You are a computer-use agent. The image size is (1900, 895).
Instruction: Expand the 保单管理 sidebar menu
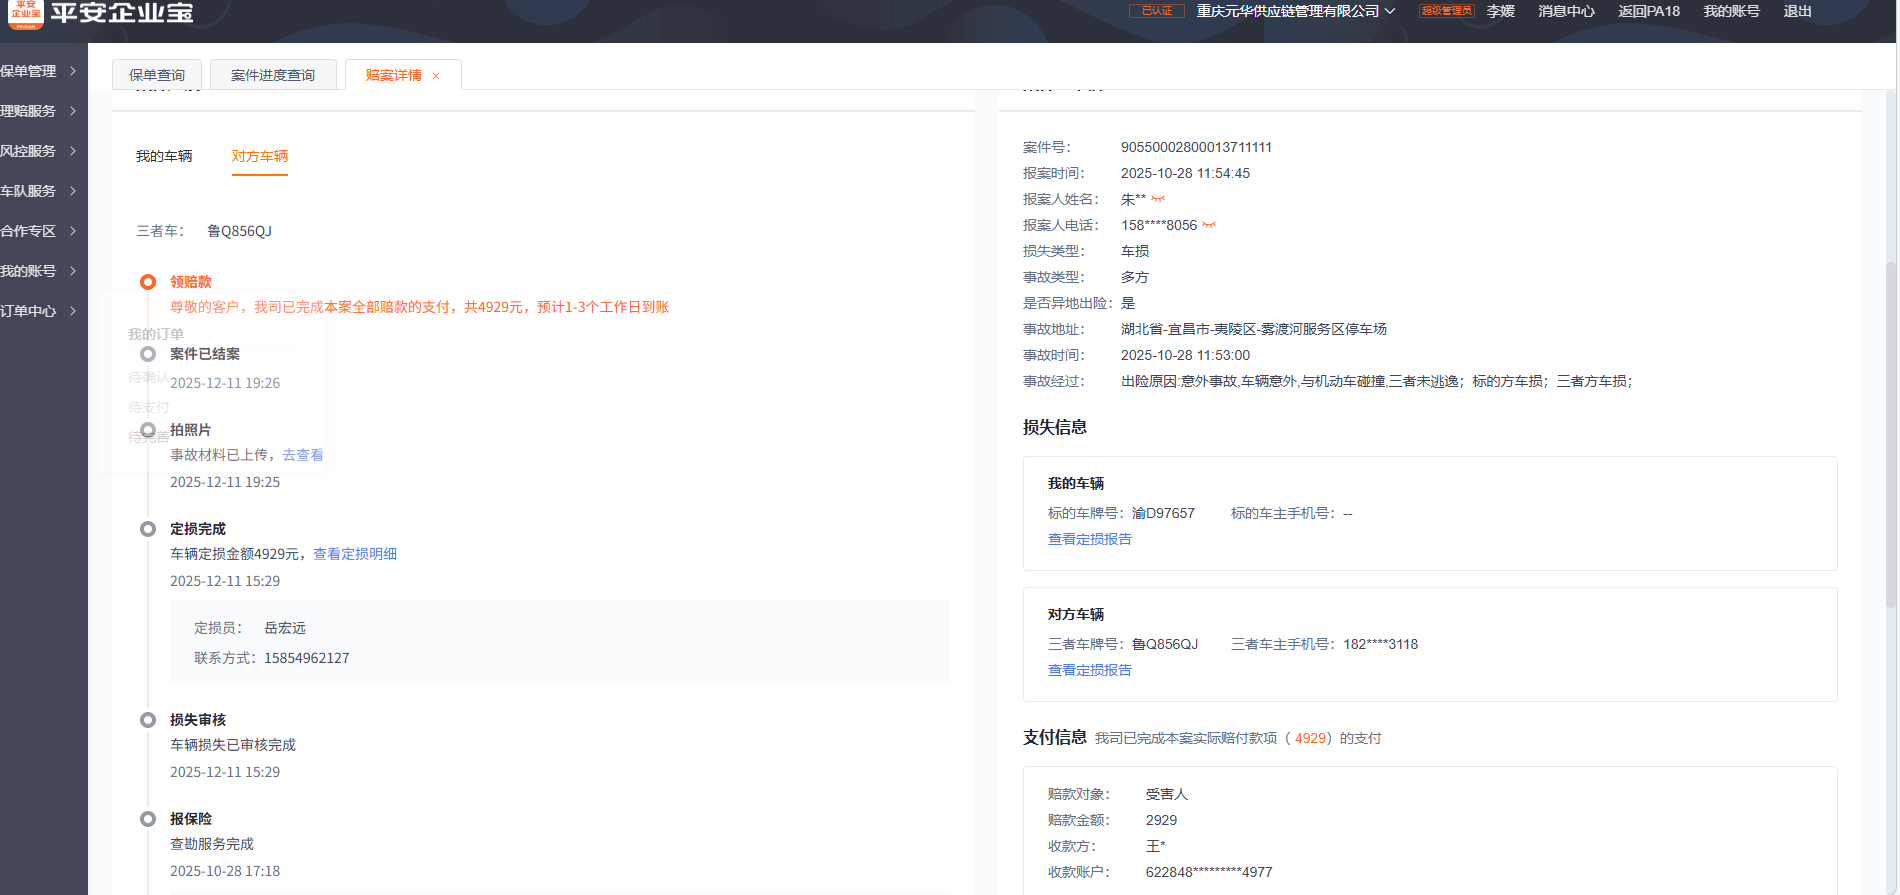point(40,71)
